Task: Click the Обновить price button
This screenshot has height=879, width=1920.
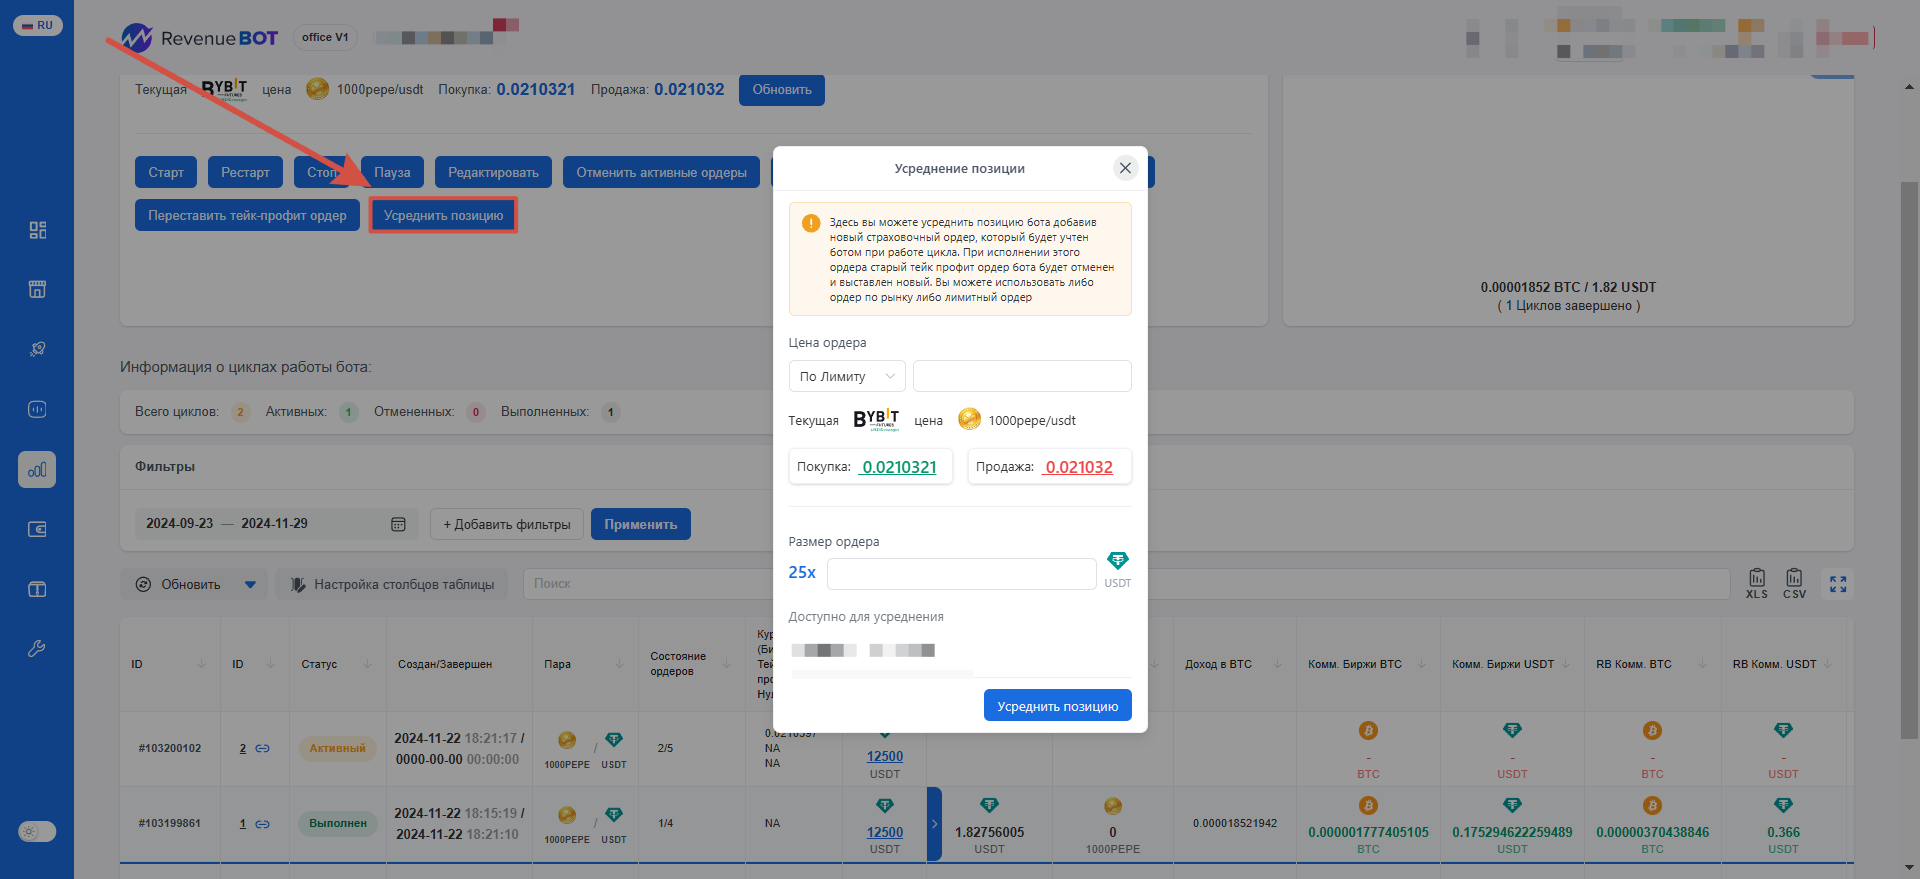Action: pos(782,90)
